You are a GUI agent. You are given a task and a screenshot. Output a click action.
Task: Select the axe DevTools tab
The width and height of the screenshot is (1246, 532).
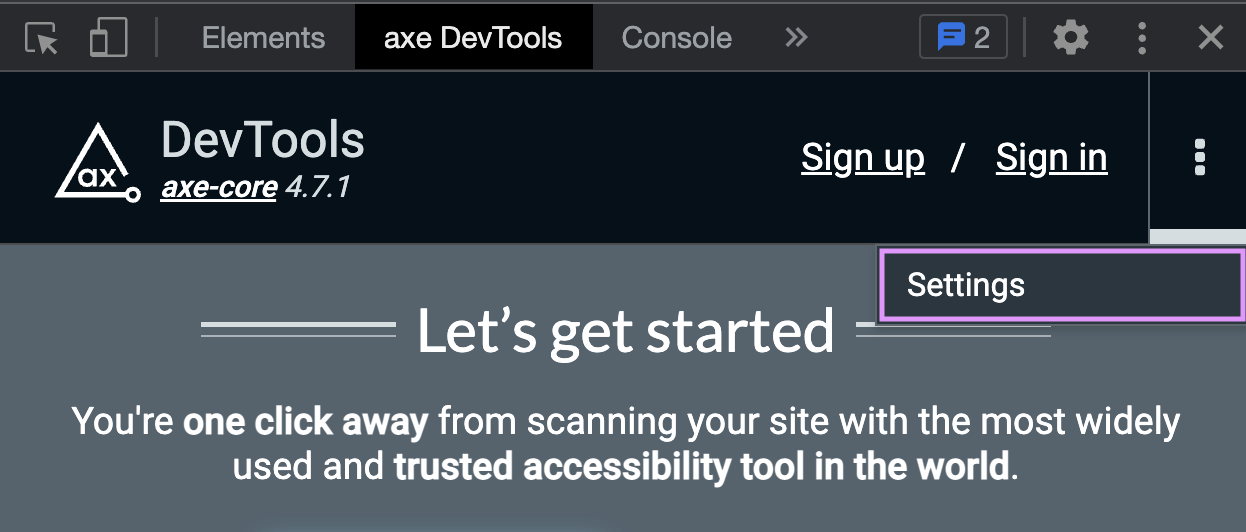473,39
